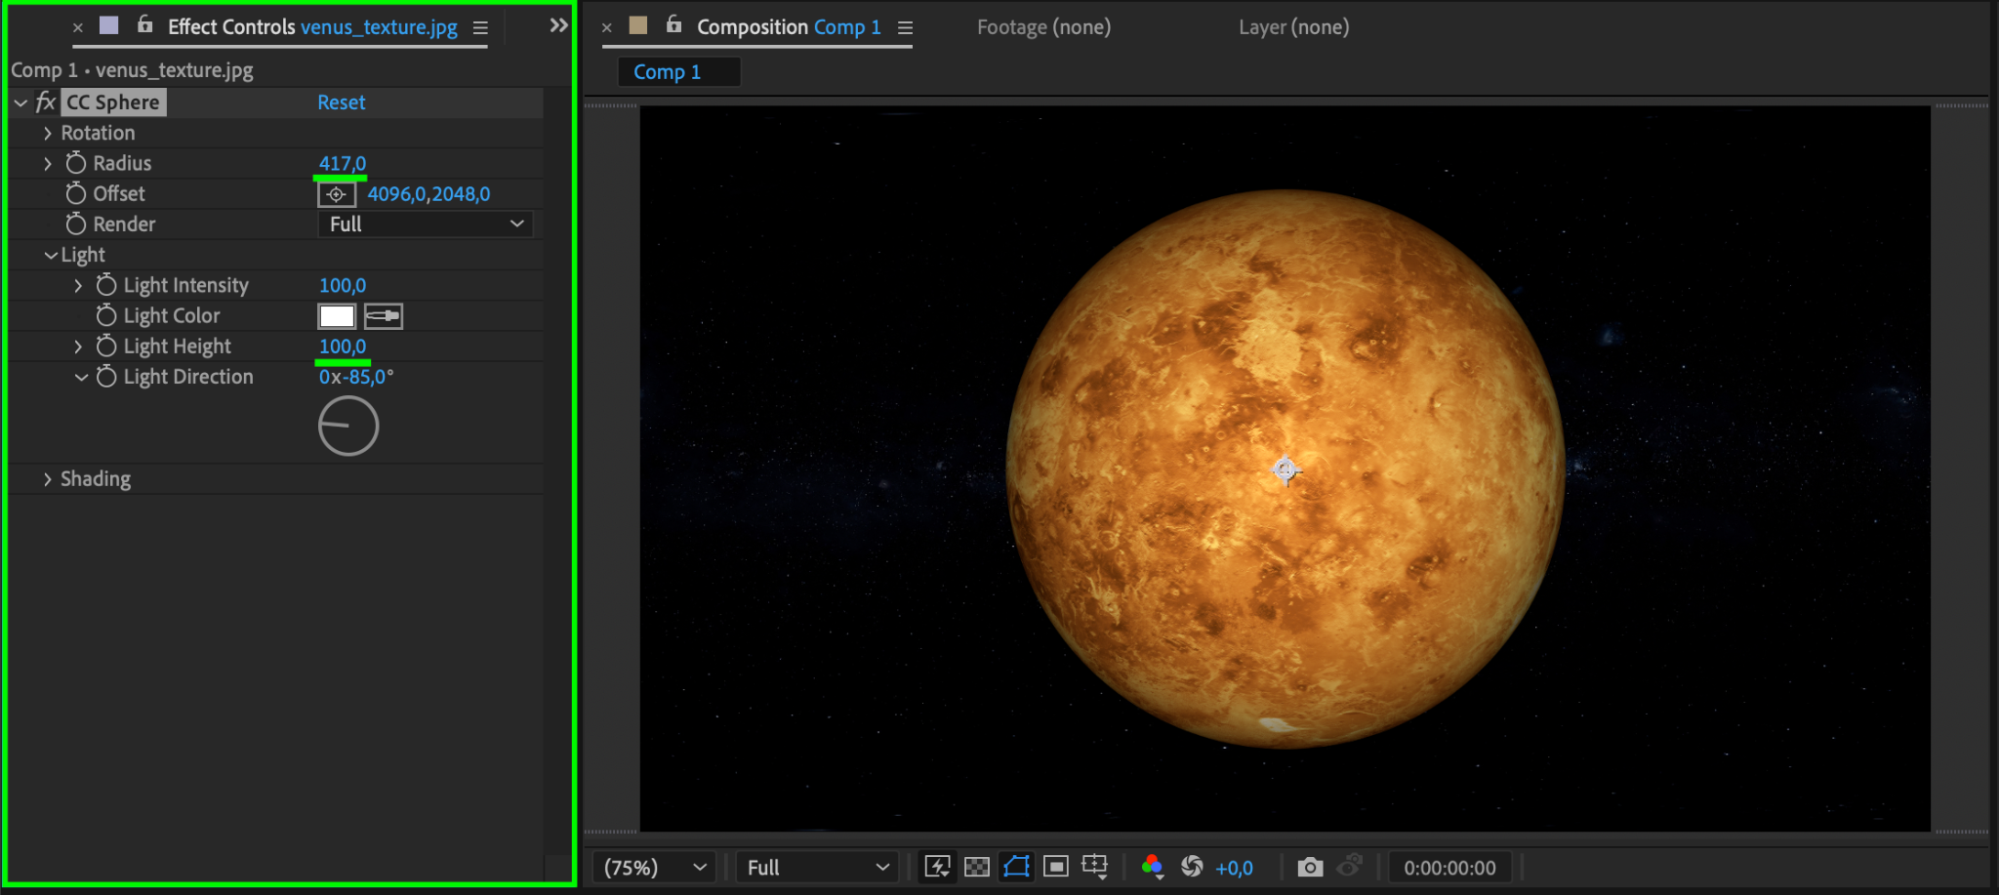The width and height of the screenshot is (1999, 896).
Task: Expand the Rotation property group
Action: tap(47, 133)
